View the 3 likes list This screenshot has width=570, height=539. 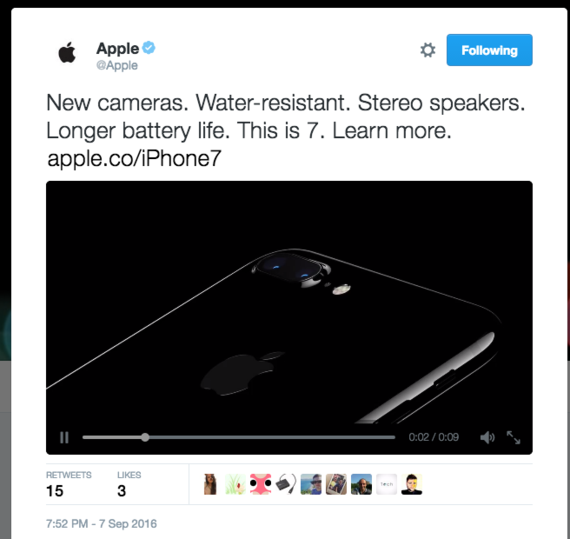[x=129, y=485]
